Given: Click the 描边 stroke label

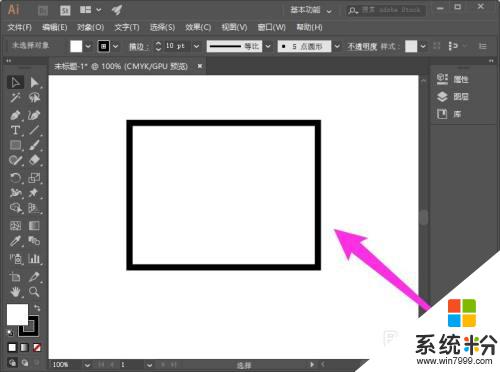Looking at the screenshot, I should (139, 46).
